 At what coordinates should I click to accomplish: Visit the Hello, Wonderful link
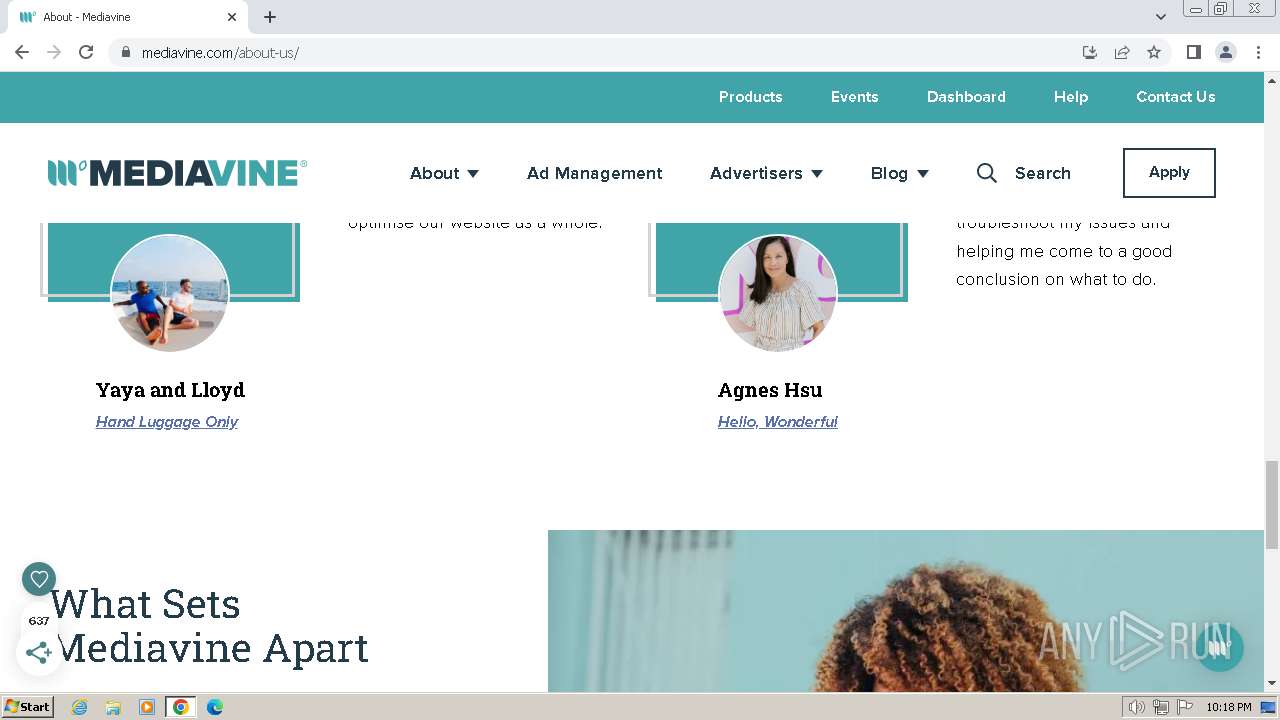point(778,422)
